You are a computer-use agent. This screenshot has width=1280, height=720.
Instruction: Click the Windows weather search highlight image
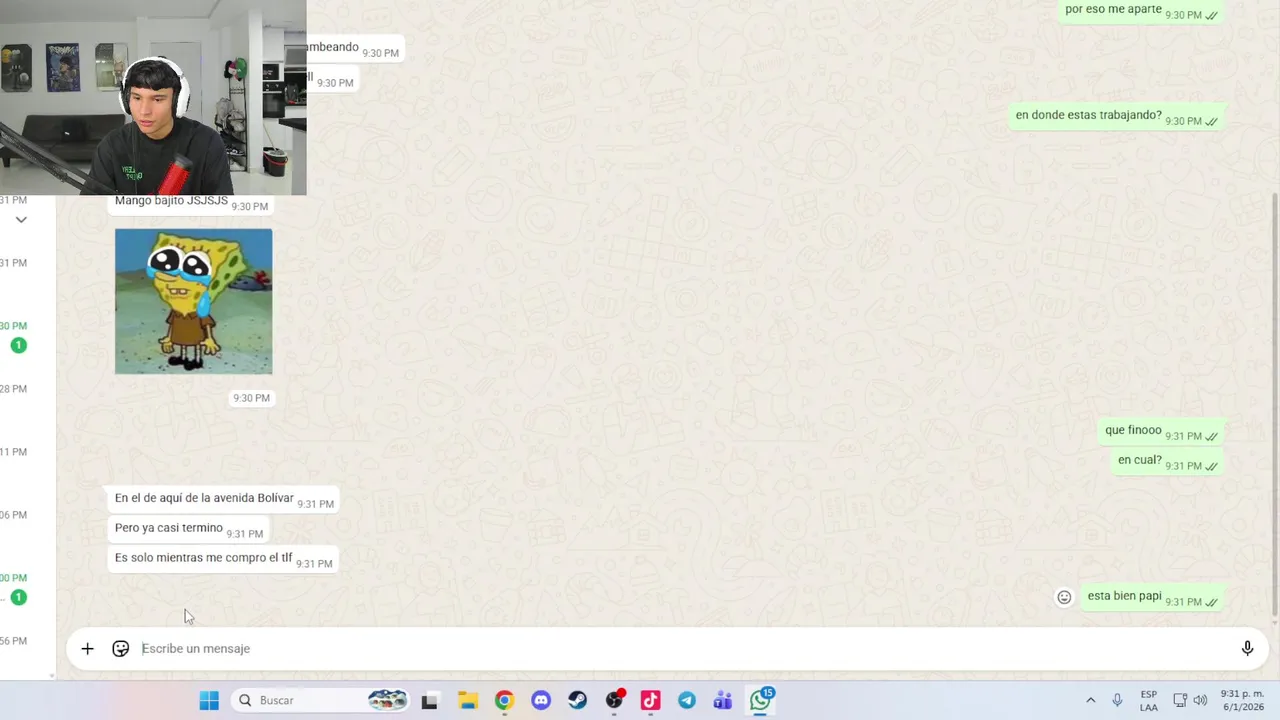[x=387, y=701]
